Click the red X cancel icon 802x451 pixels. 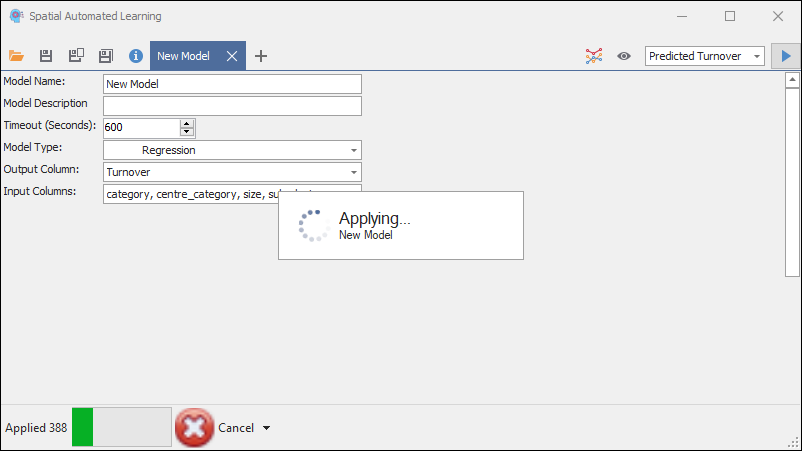tap(194, 427)
